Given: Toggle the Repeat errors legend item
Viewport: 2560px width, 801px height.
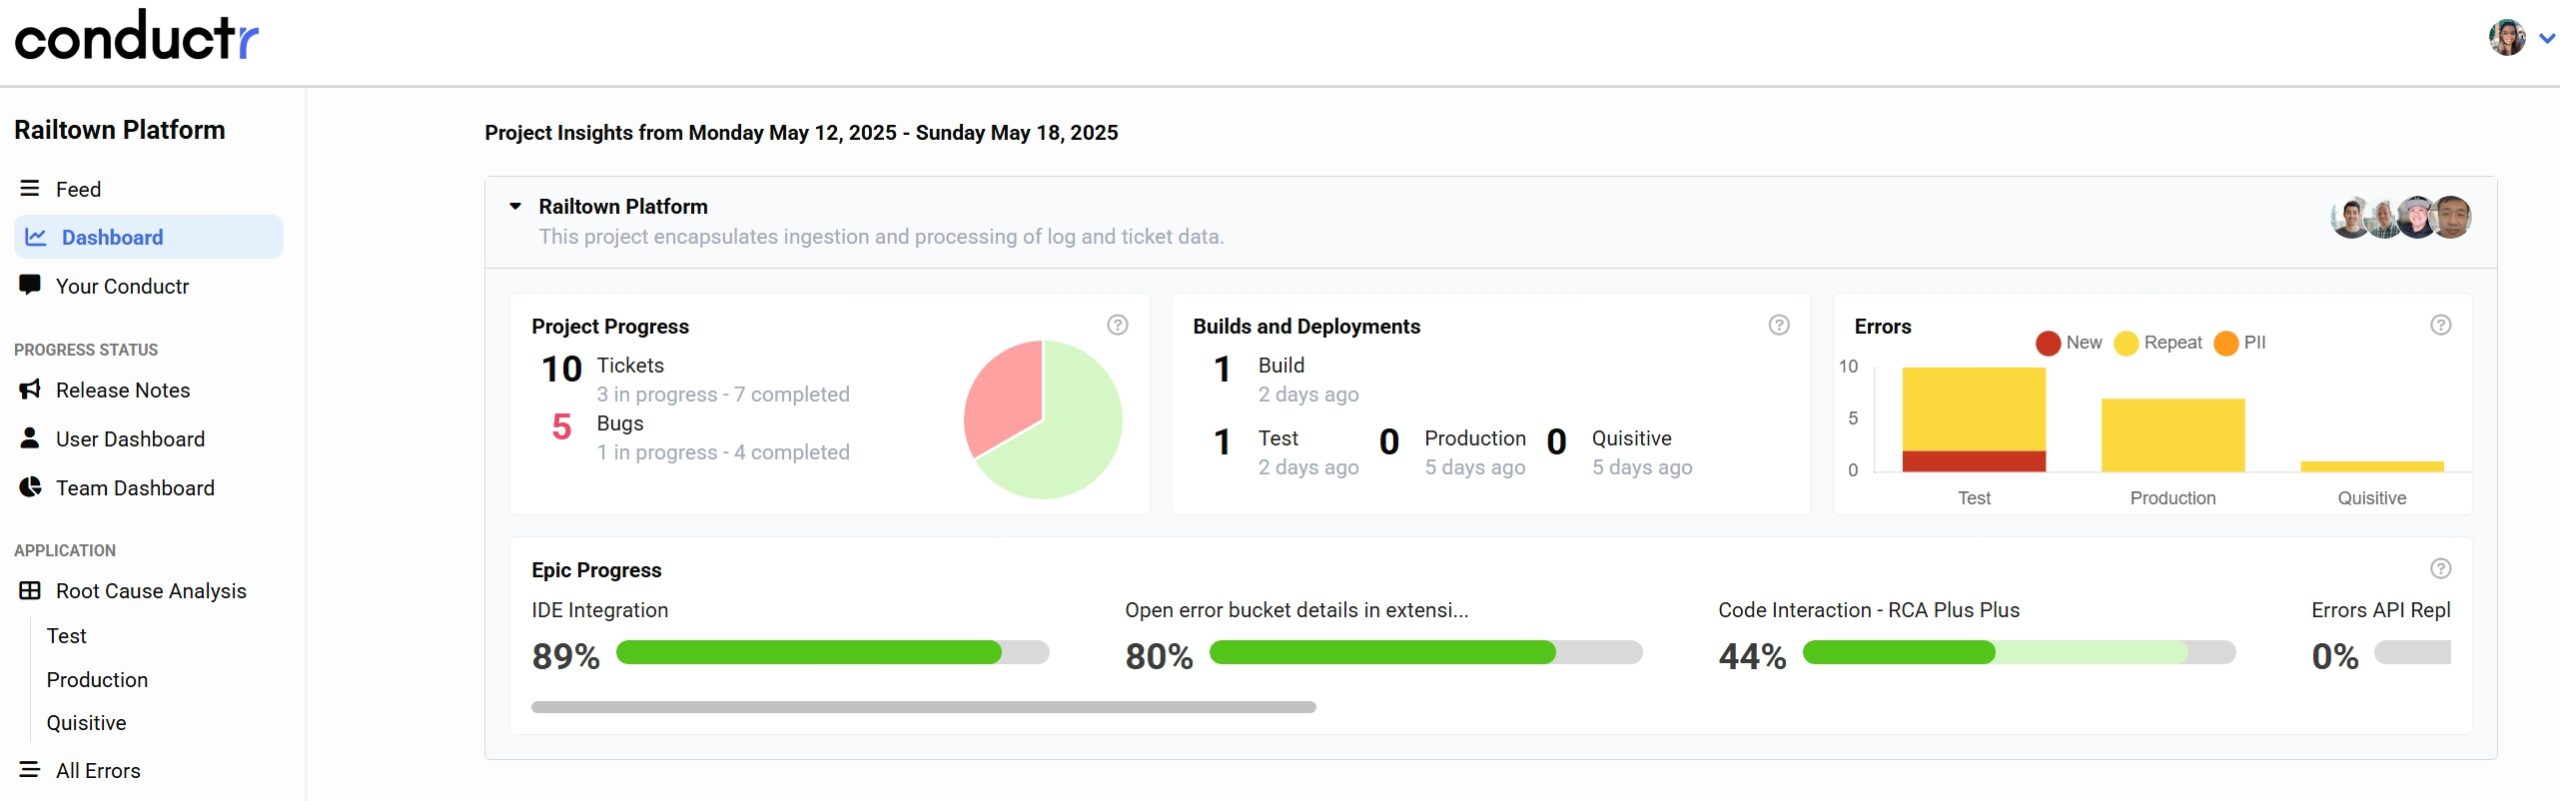Looking at the screenshot, I should point(2158,343).
